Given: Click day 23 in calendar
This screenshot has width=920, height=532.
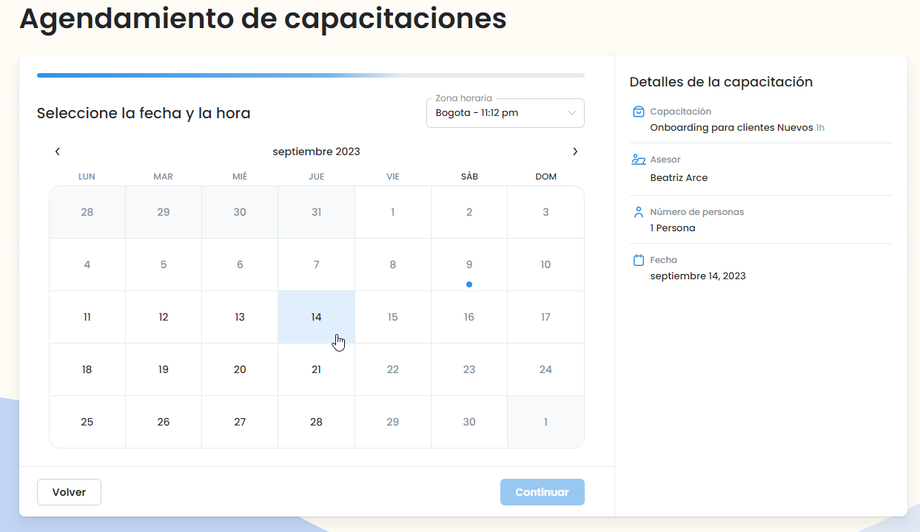Looking at the screenshot, I should coord(469,370).
